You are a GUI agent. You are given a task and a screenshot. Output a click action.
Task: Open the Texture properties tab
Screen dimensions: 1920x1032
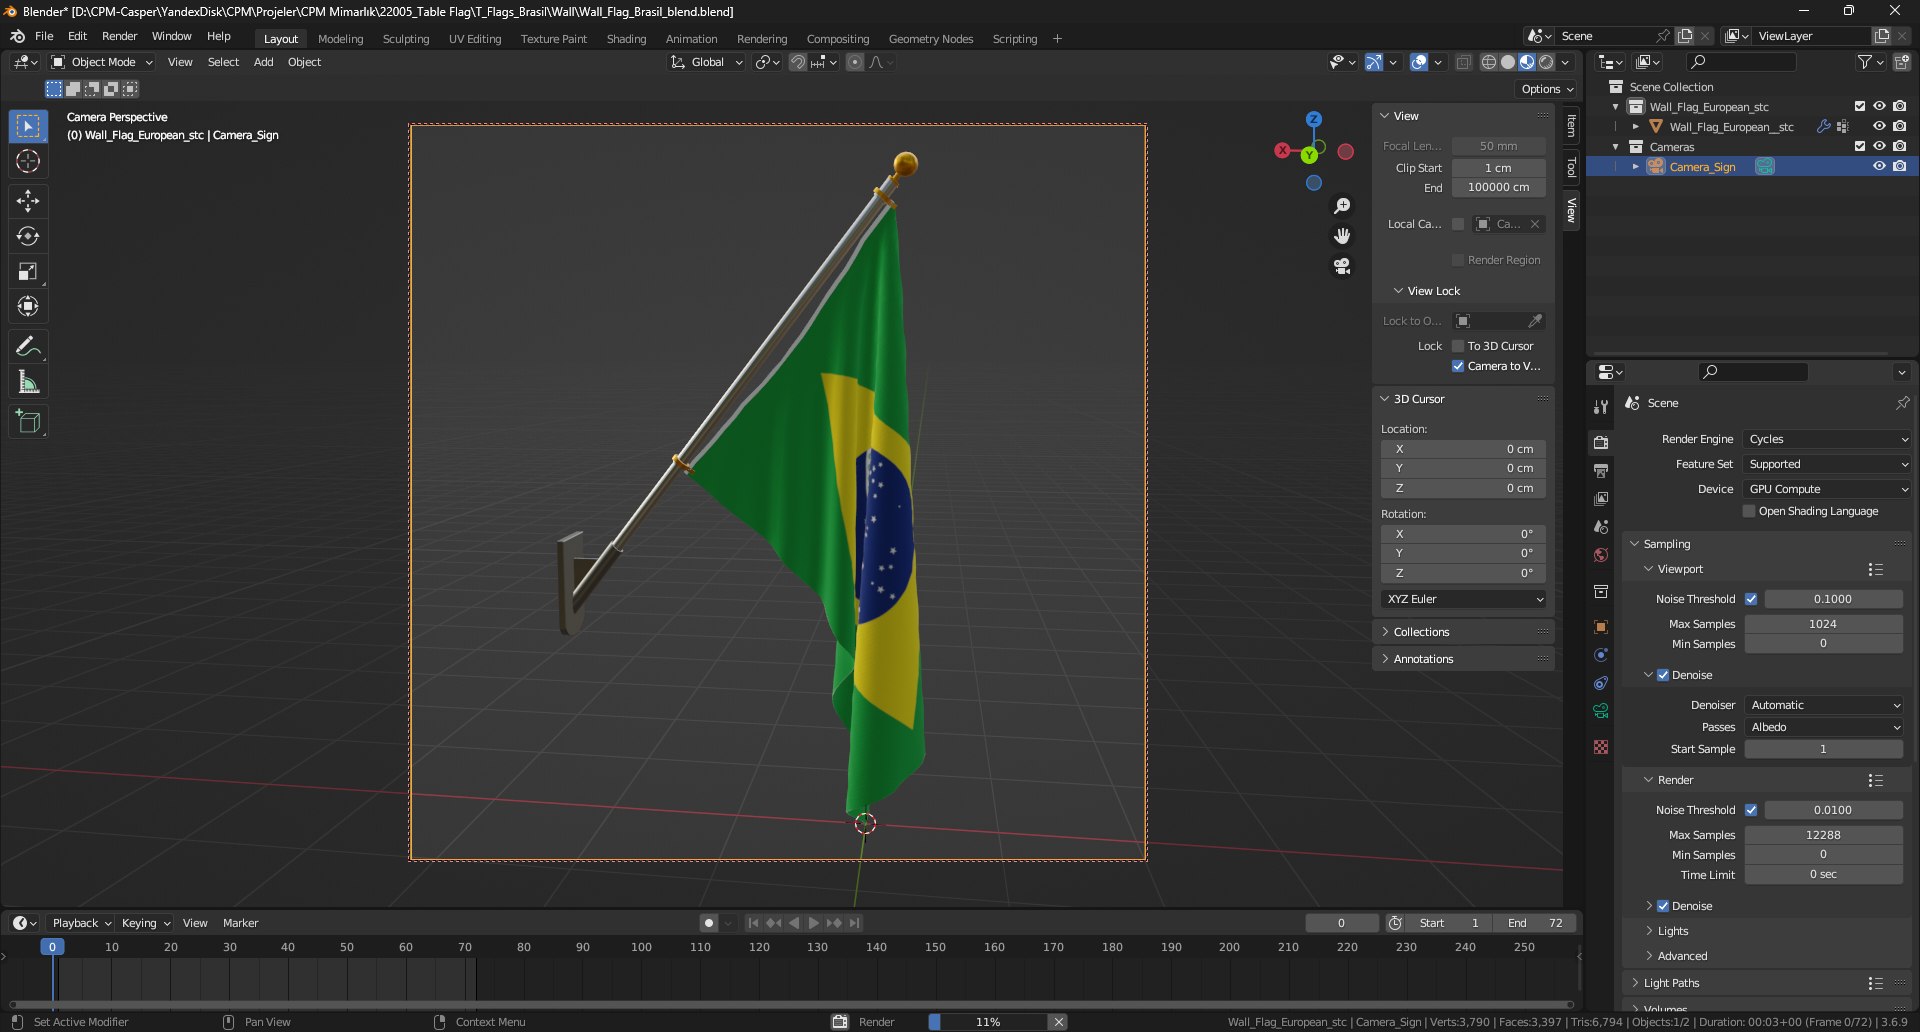click(1601, 747)
